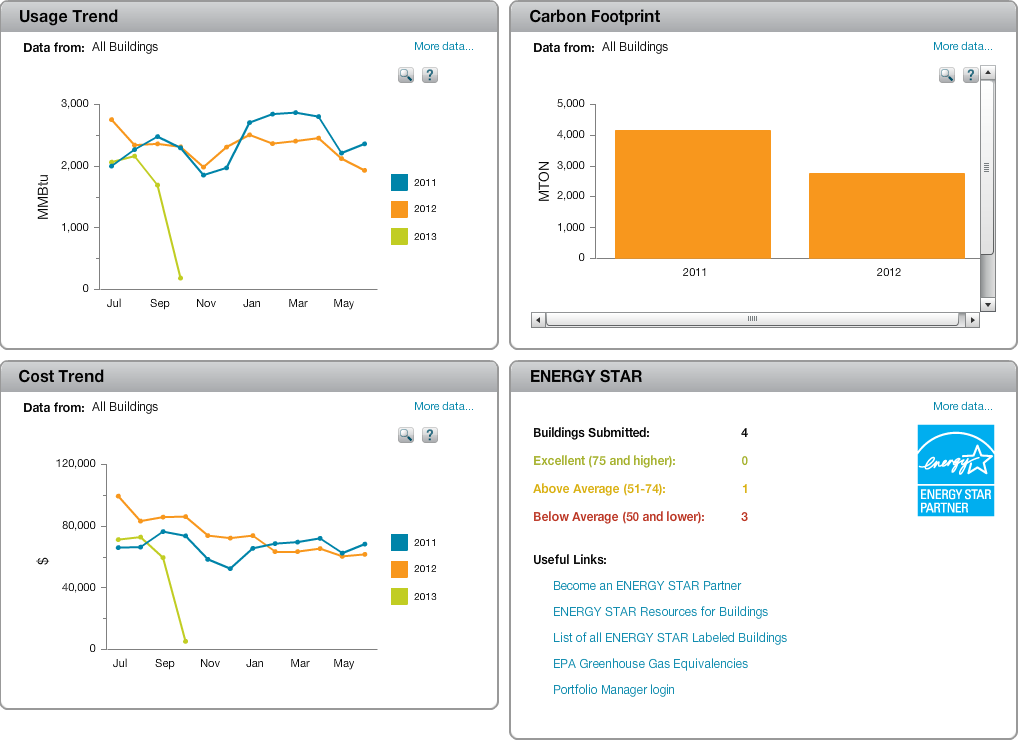Click the 2011 bar in Carbon Footprint

coord(692,194)
